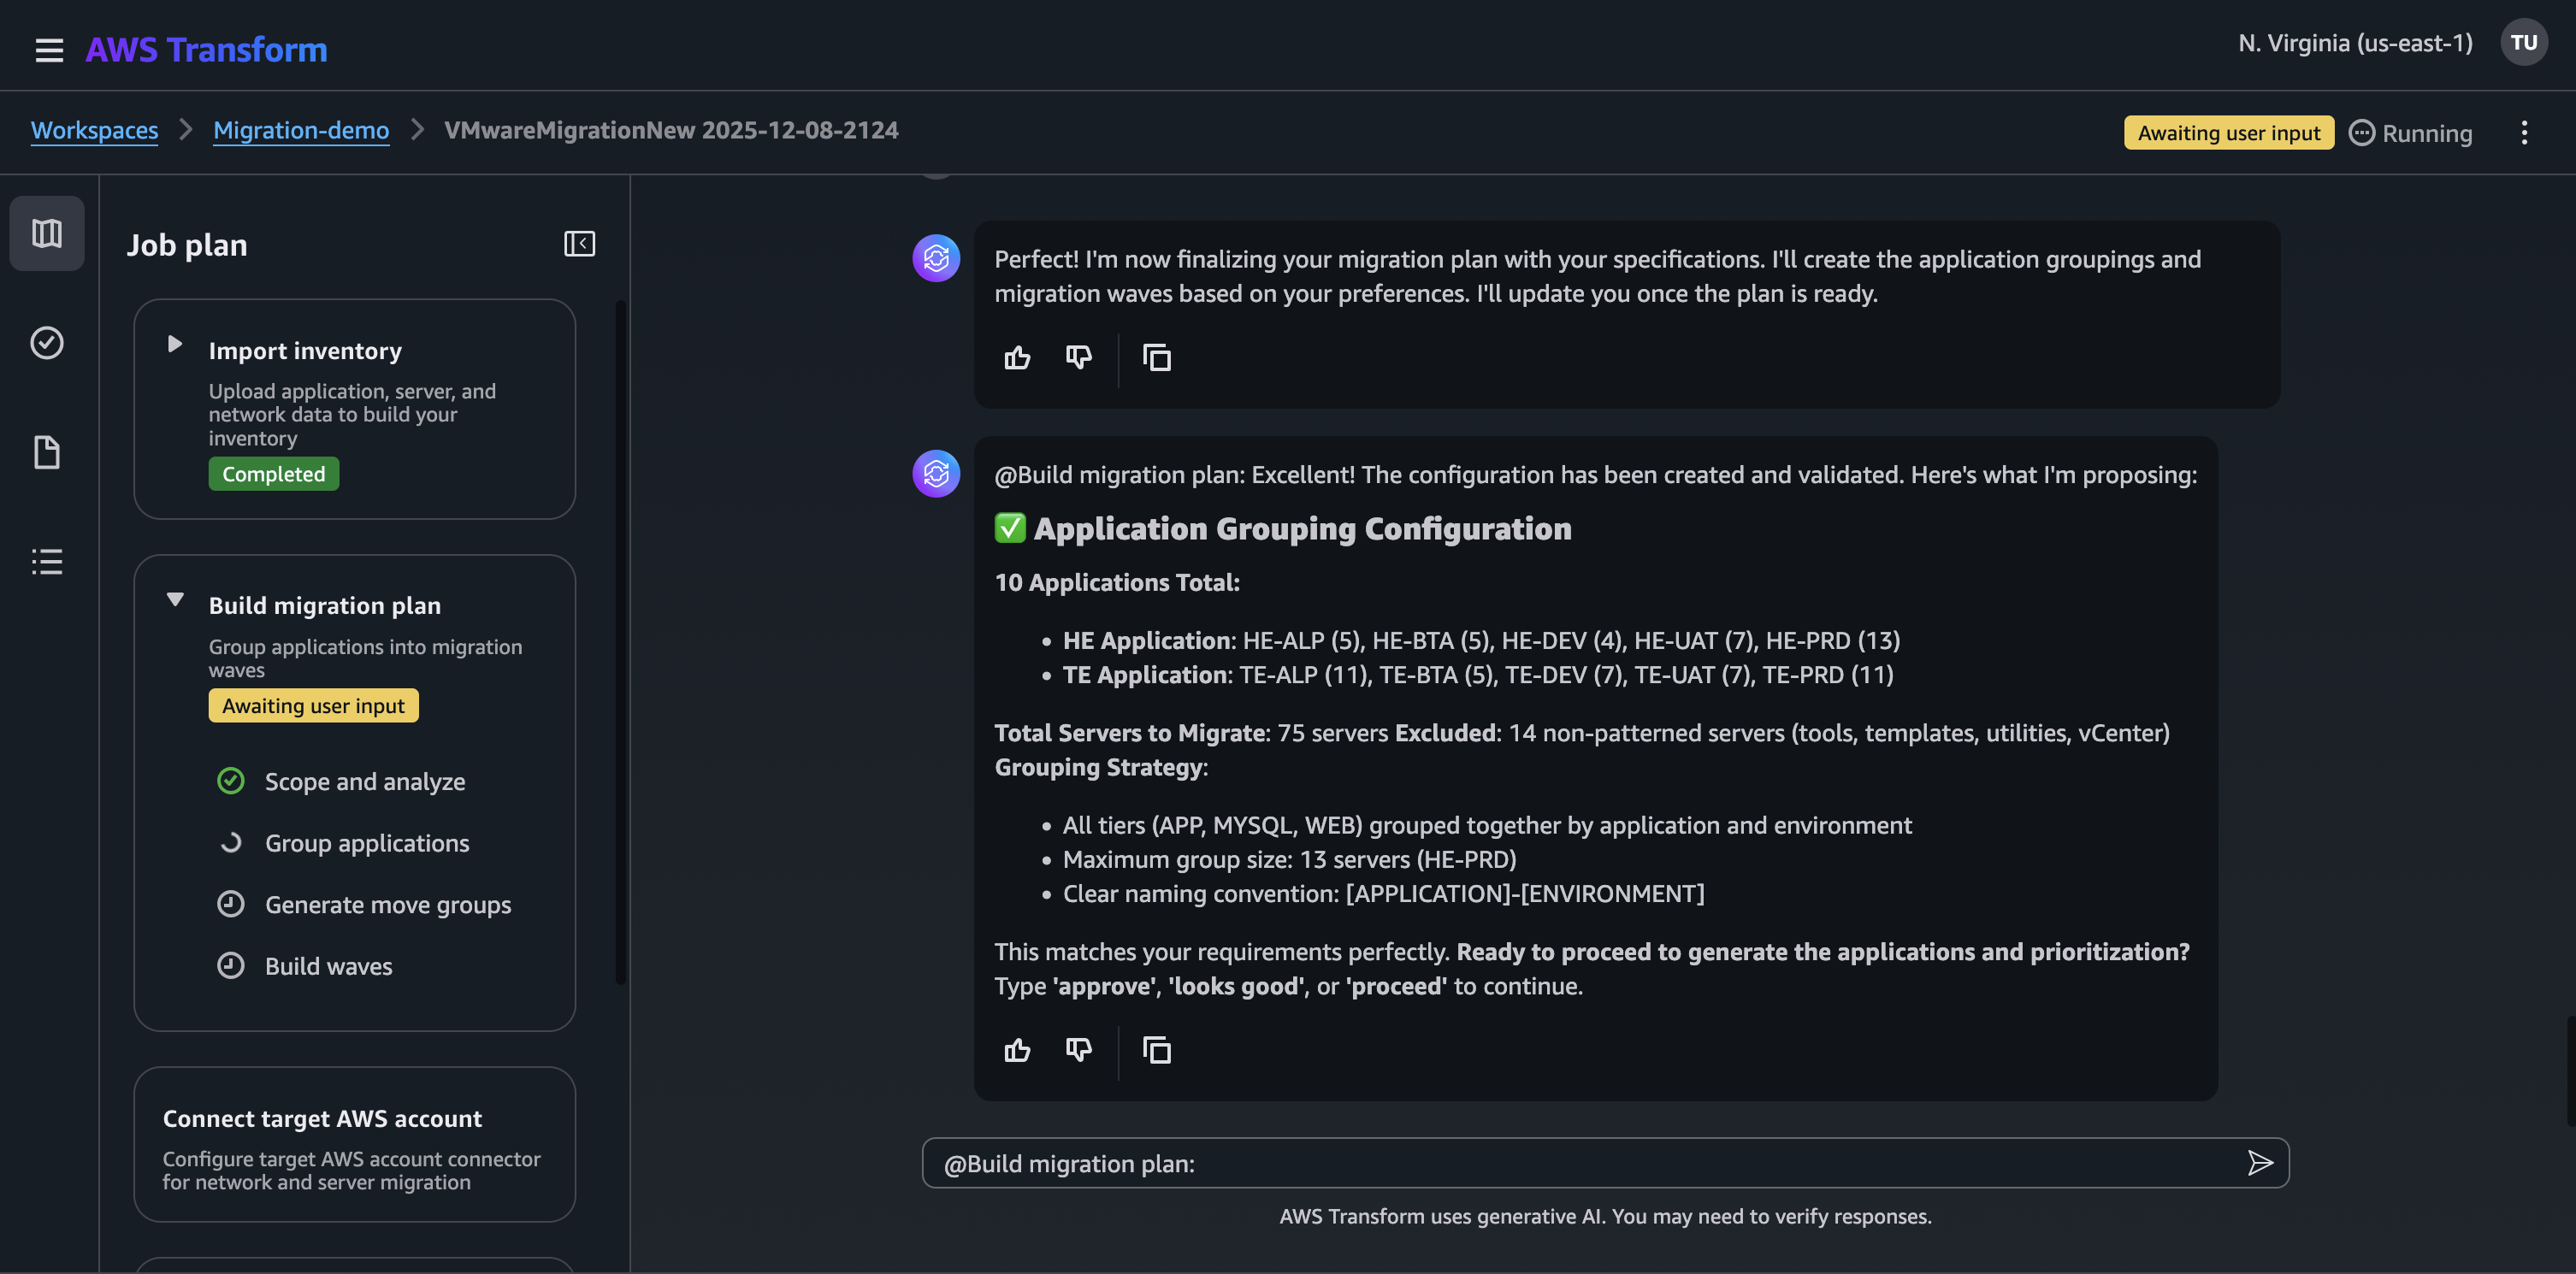Viewport: 2576px width, 1274px height.
Task: Select the circled-checkmark icon in the left sidebar
Action: coord(46,343)
